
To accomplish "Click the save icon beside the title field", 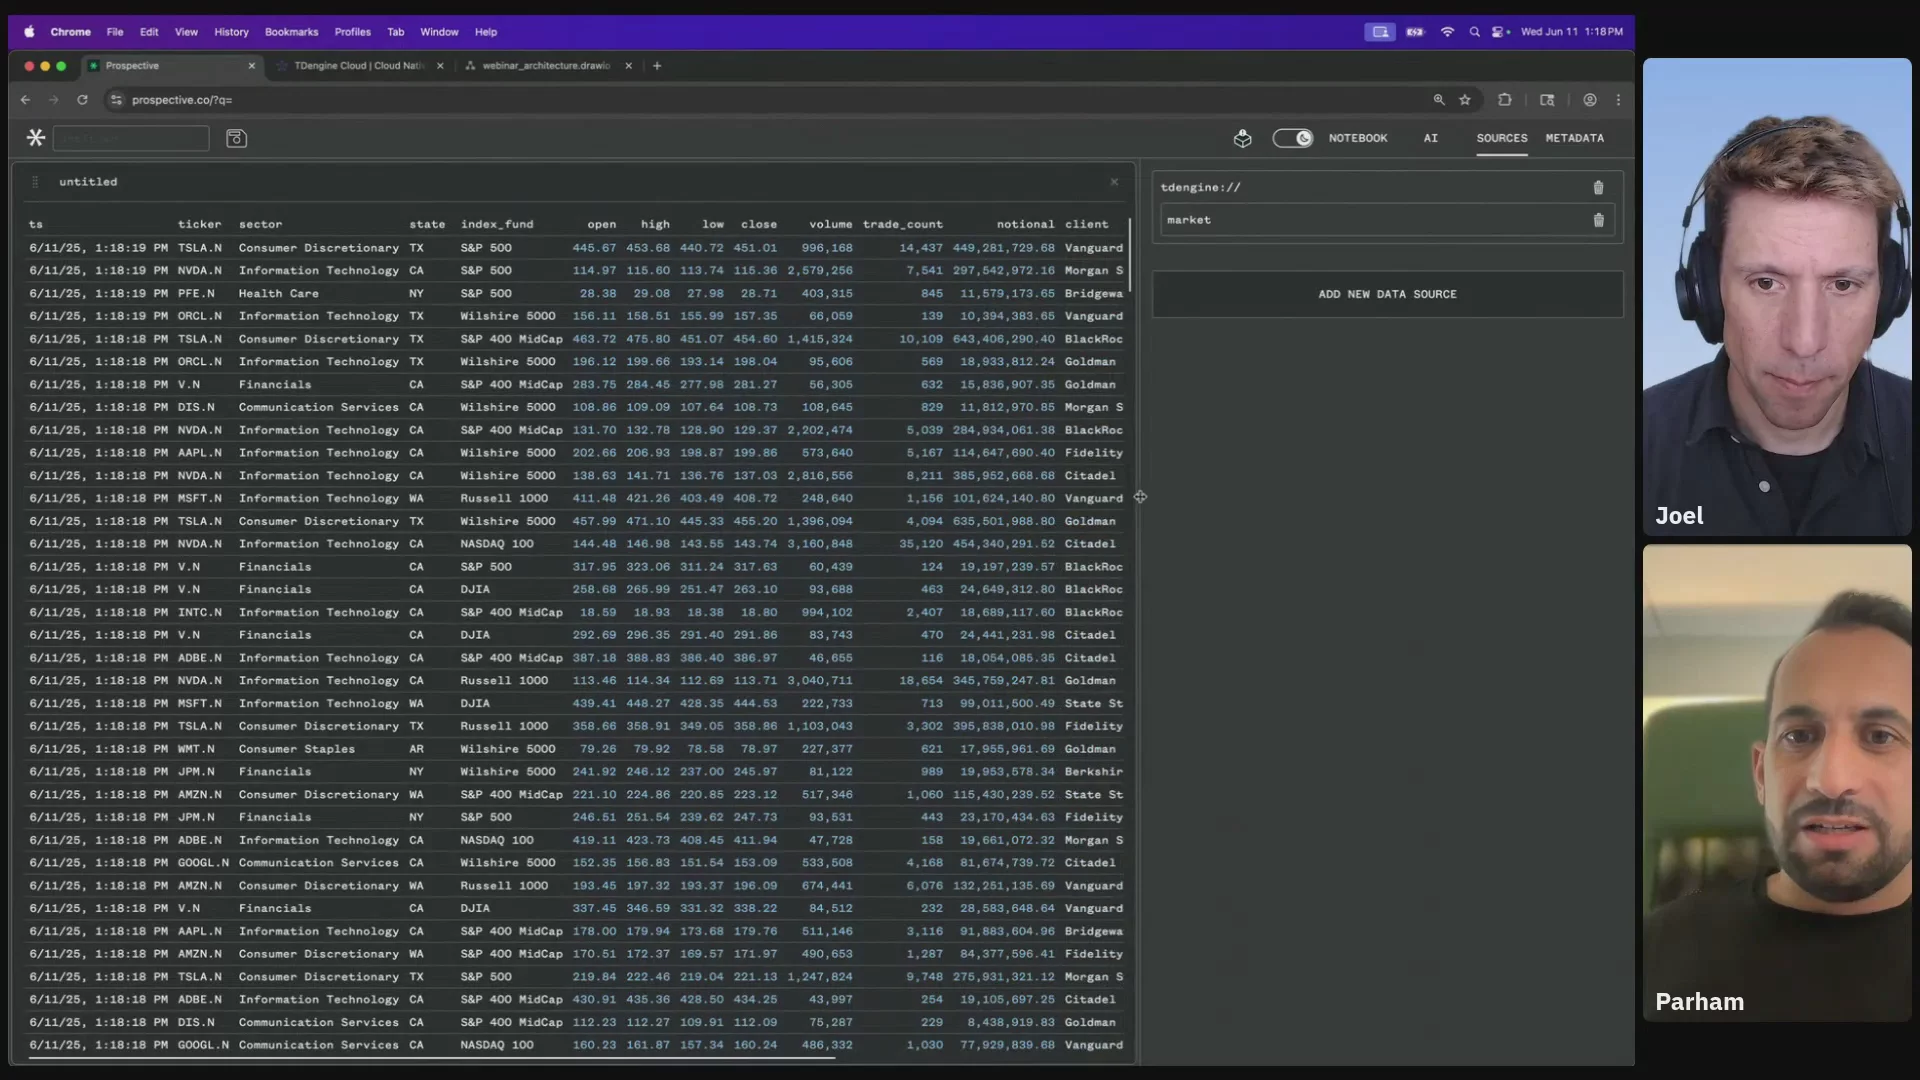I will tap(236, 138).
